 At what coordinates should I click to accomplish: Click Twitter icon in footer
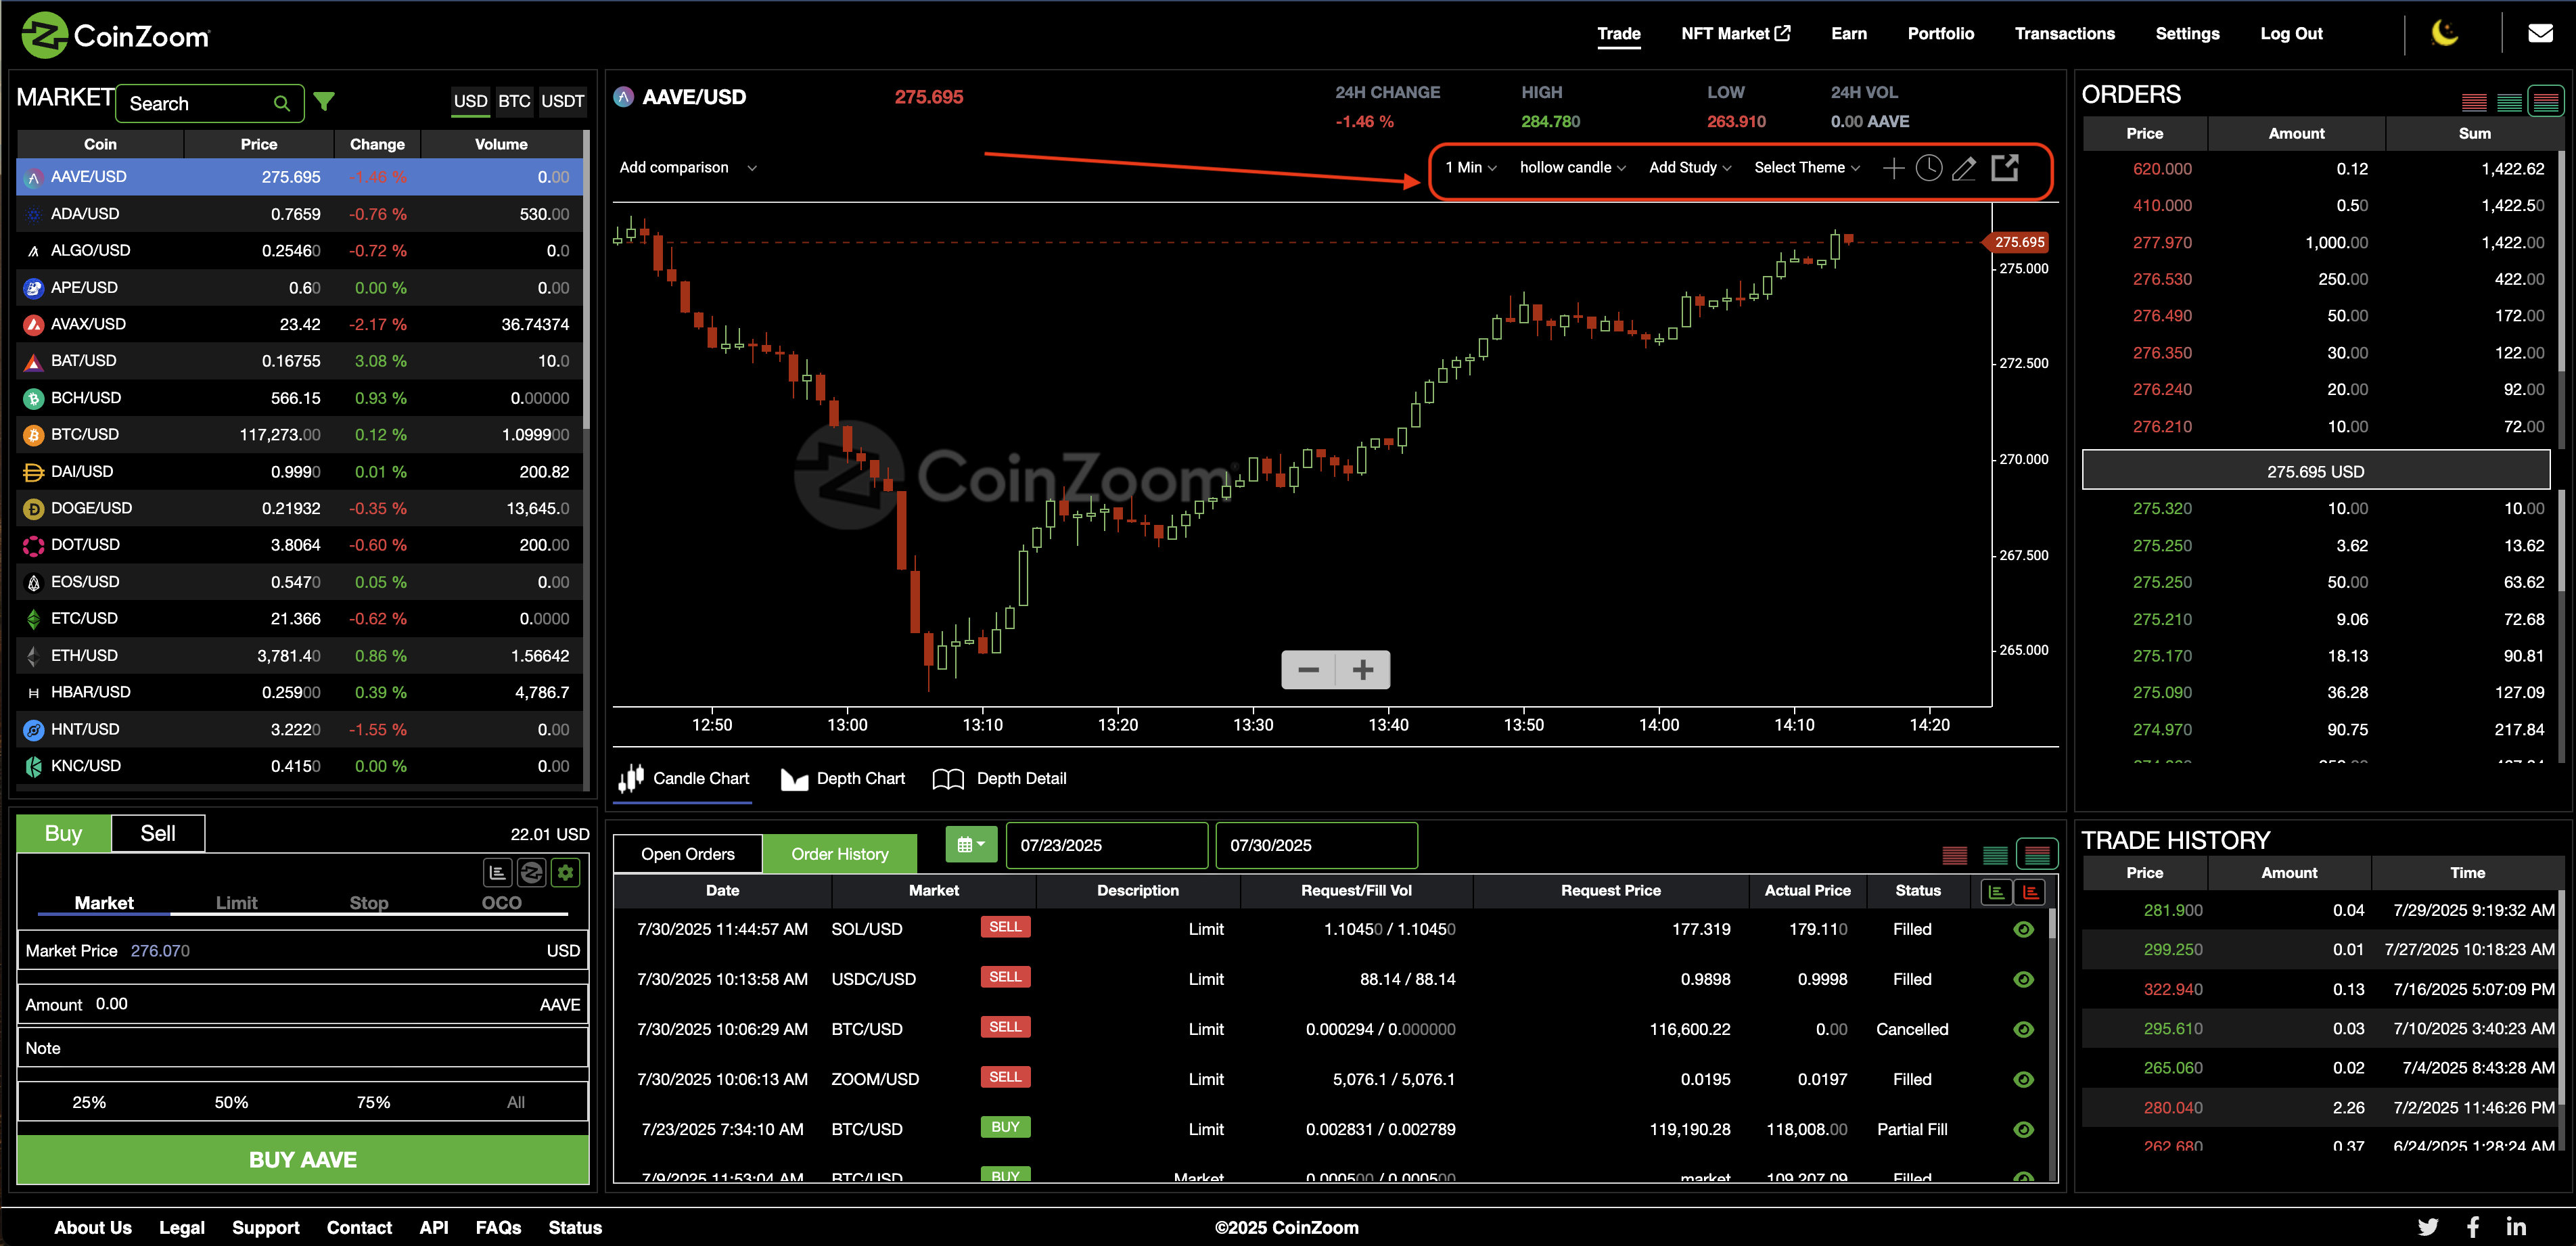click(x=2427, y=1227)
